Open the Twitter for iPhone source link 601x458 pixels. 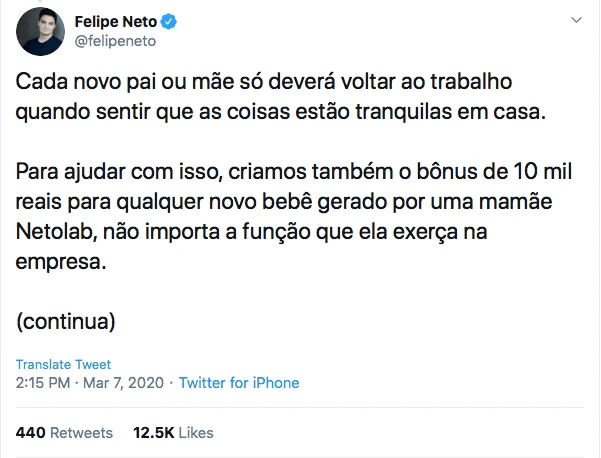(239, 383)
